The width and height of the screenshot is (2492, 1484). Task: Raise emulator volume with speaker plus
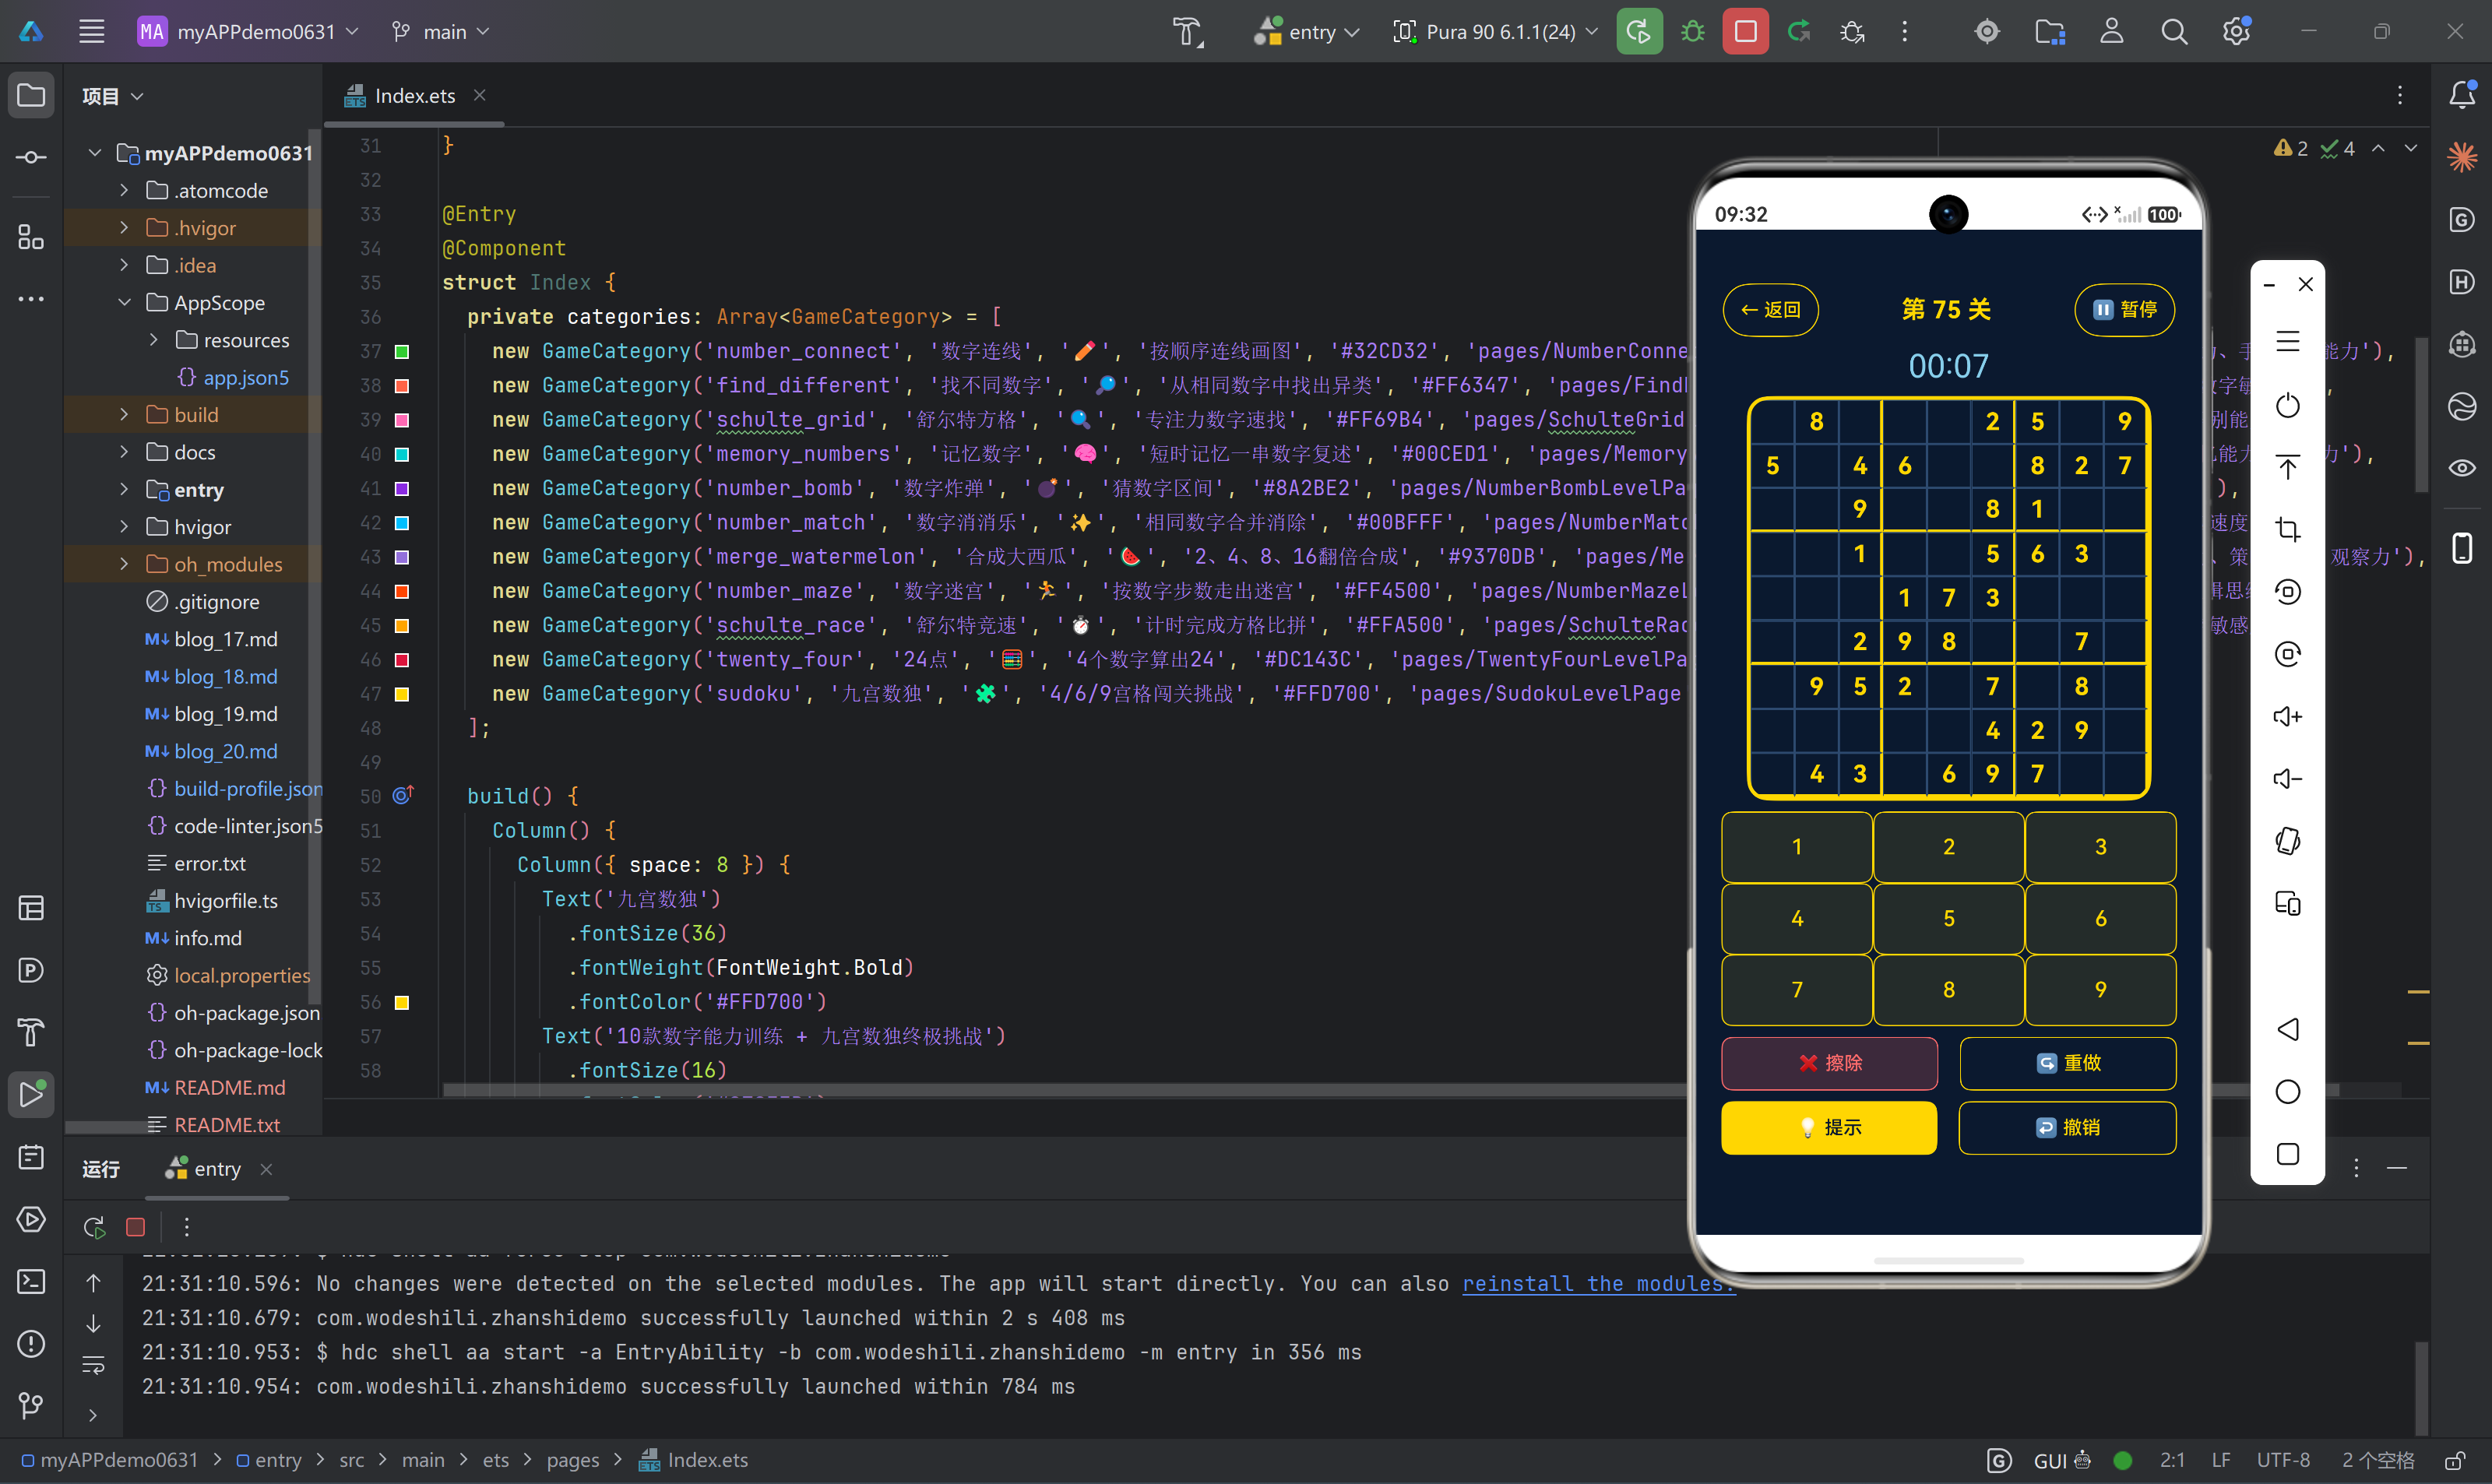pos(2287,716)
